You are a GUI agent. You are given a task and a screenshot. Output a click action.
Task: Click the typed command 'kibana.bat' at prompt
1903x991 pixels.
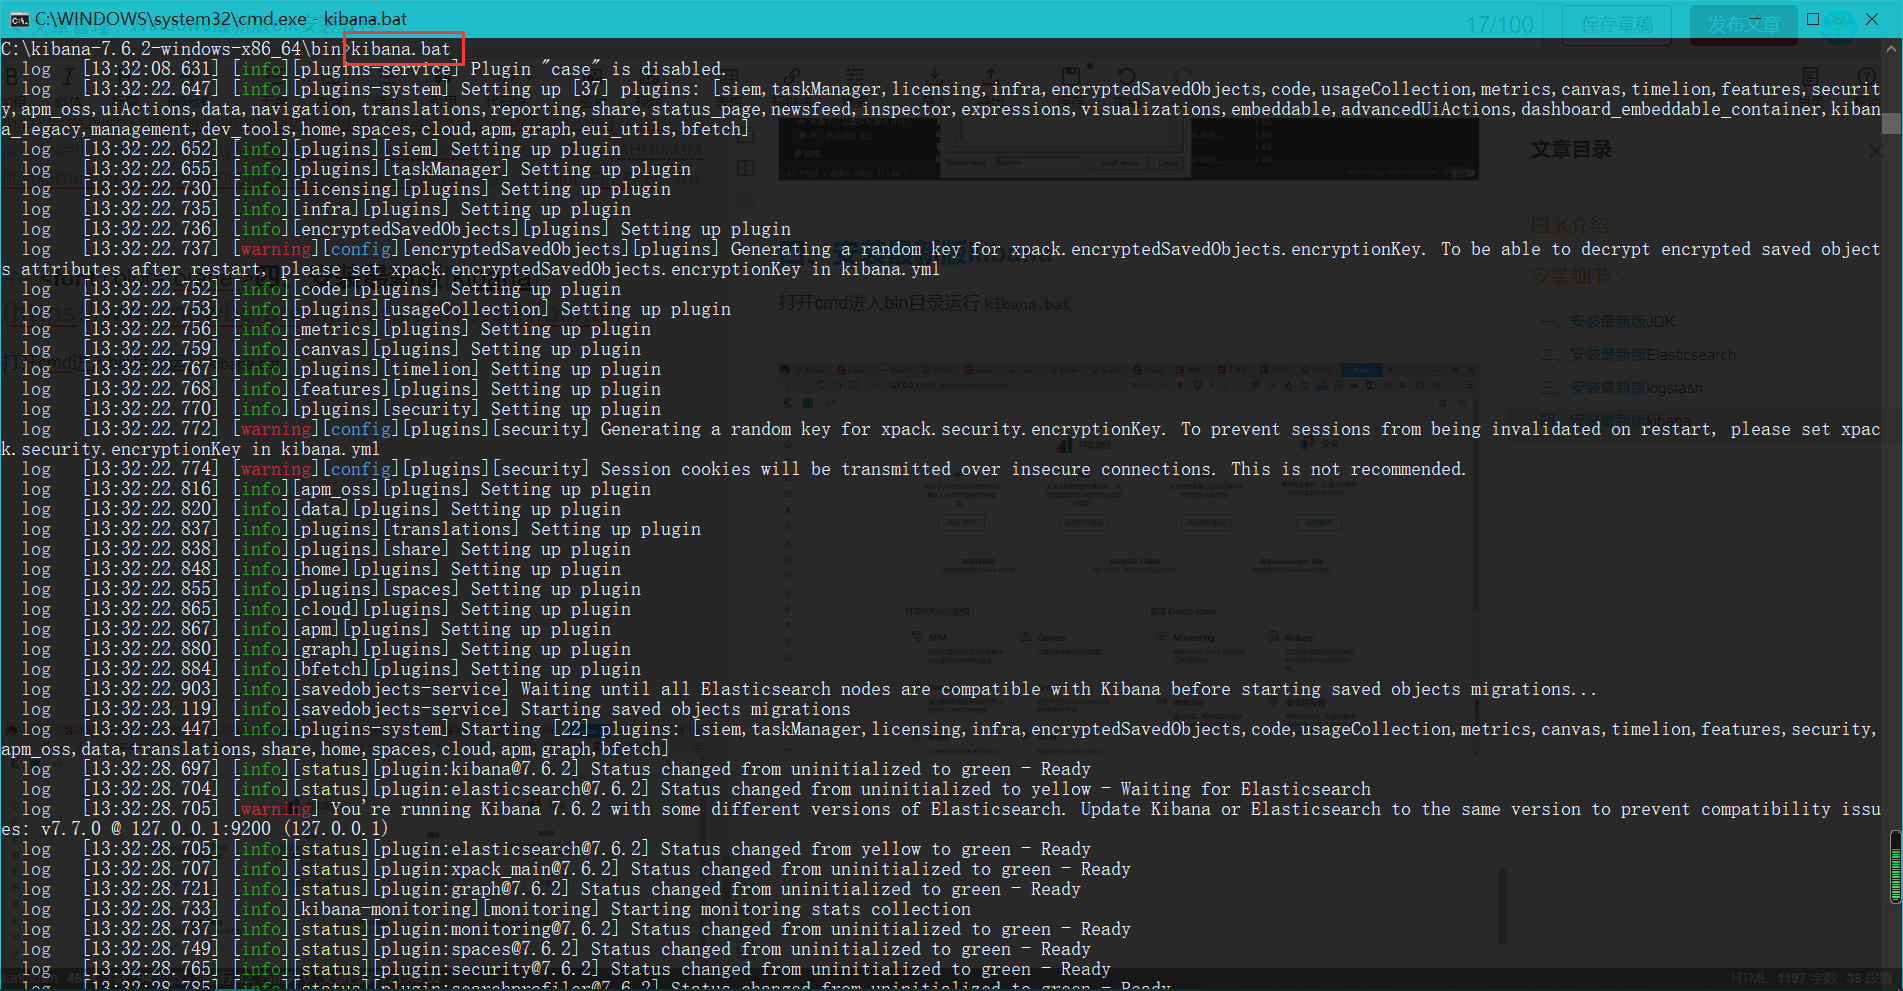tap(400, 49)
